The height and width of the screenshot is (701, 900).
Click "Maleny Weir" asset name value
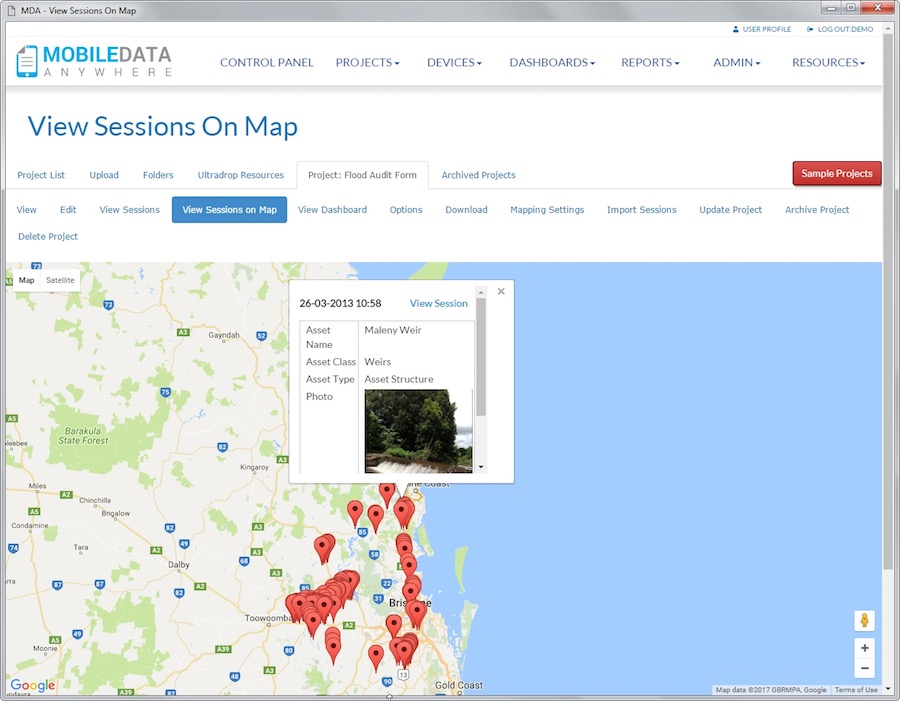pyautogui.click(x=393, y=330)
